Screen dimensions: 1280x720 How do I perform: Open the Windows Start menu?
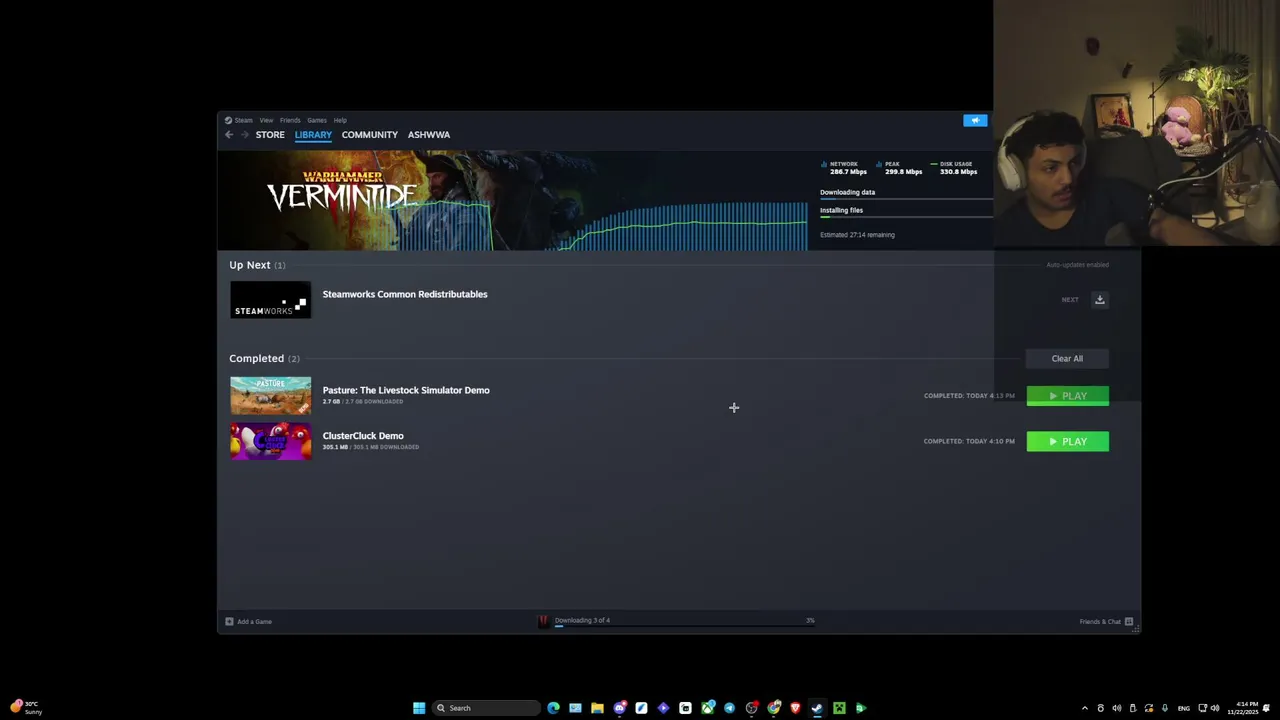[419, 708]
